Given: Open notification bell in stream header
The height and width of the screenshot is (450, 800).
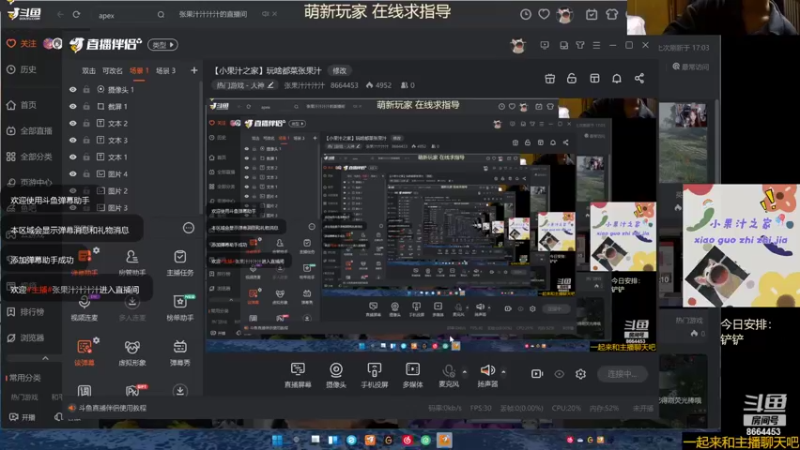Looking at the screenshot, I should point(617,79).
